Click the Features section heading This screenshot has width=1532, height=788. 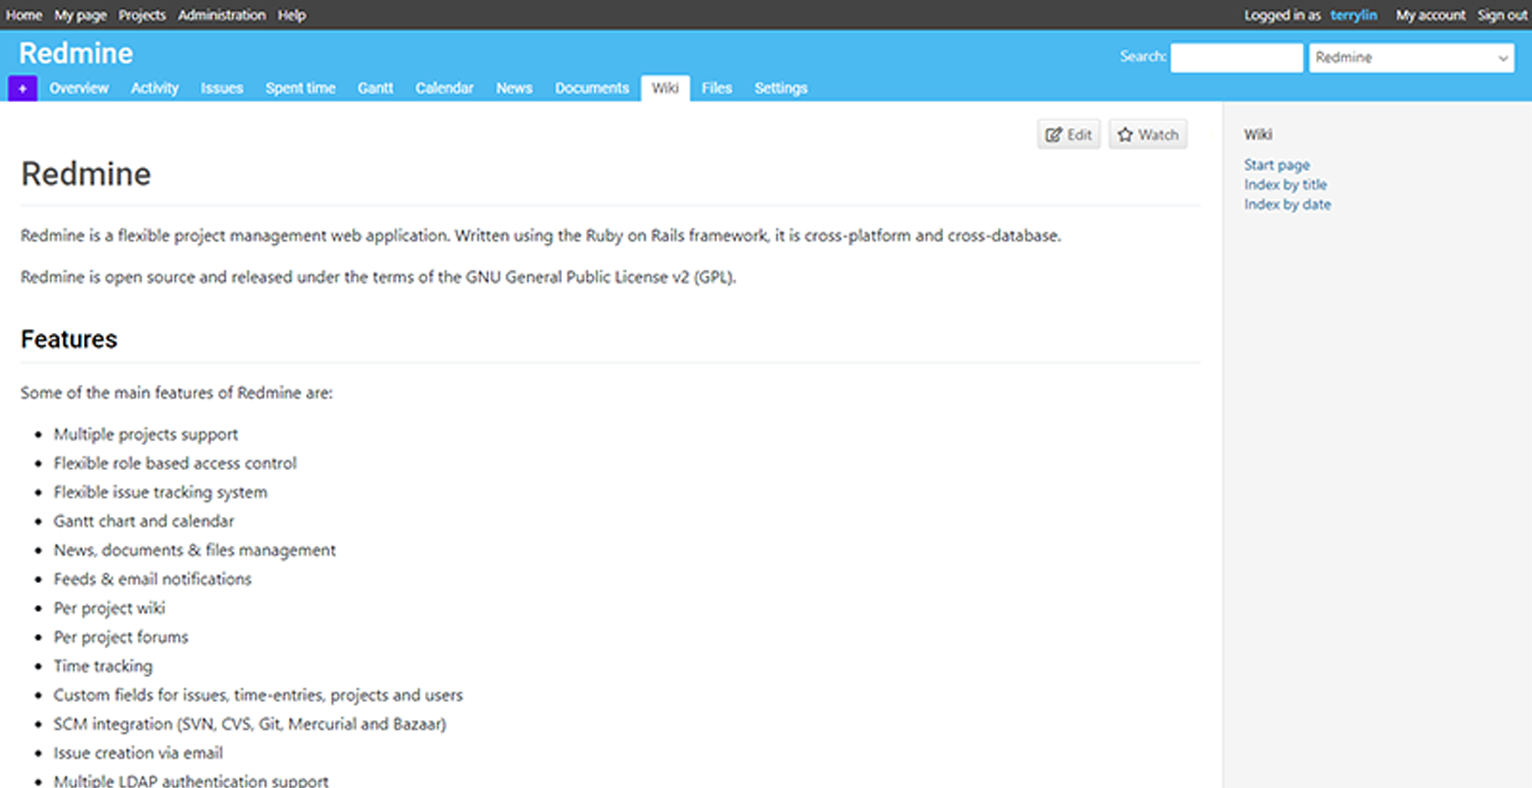click(69, 339)
